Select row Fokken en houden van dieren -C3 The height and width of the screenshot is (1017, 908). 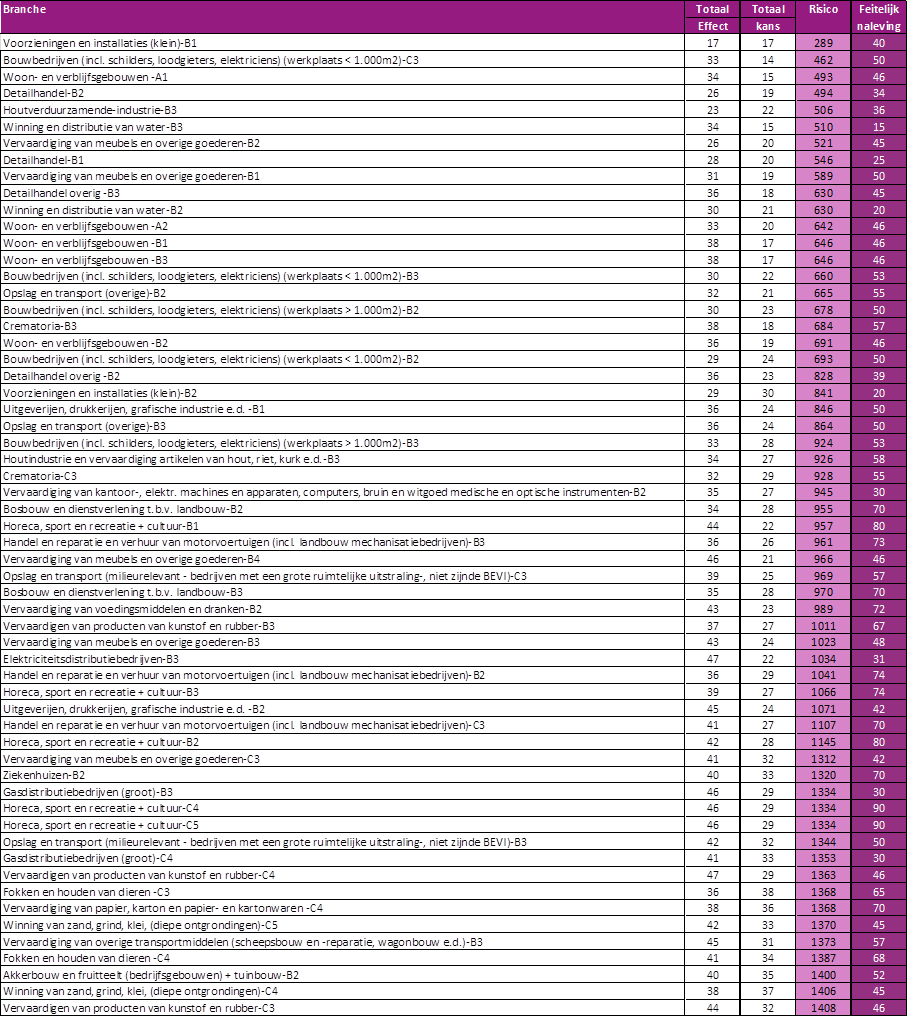click(453, 891)
